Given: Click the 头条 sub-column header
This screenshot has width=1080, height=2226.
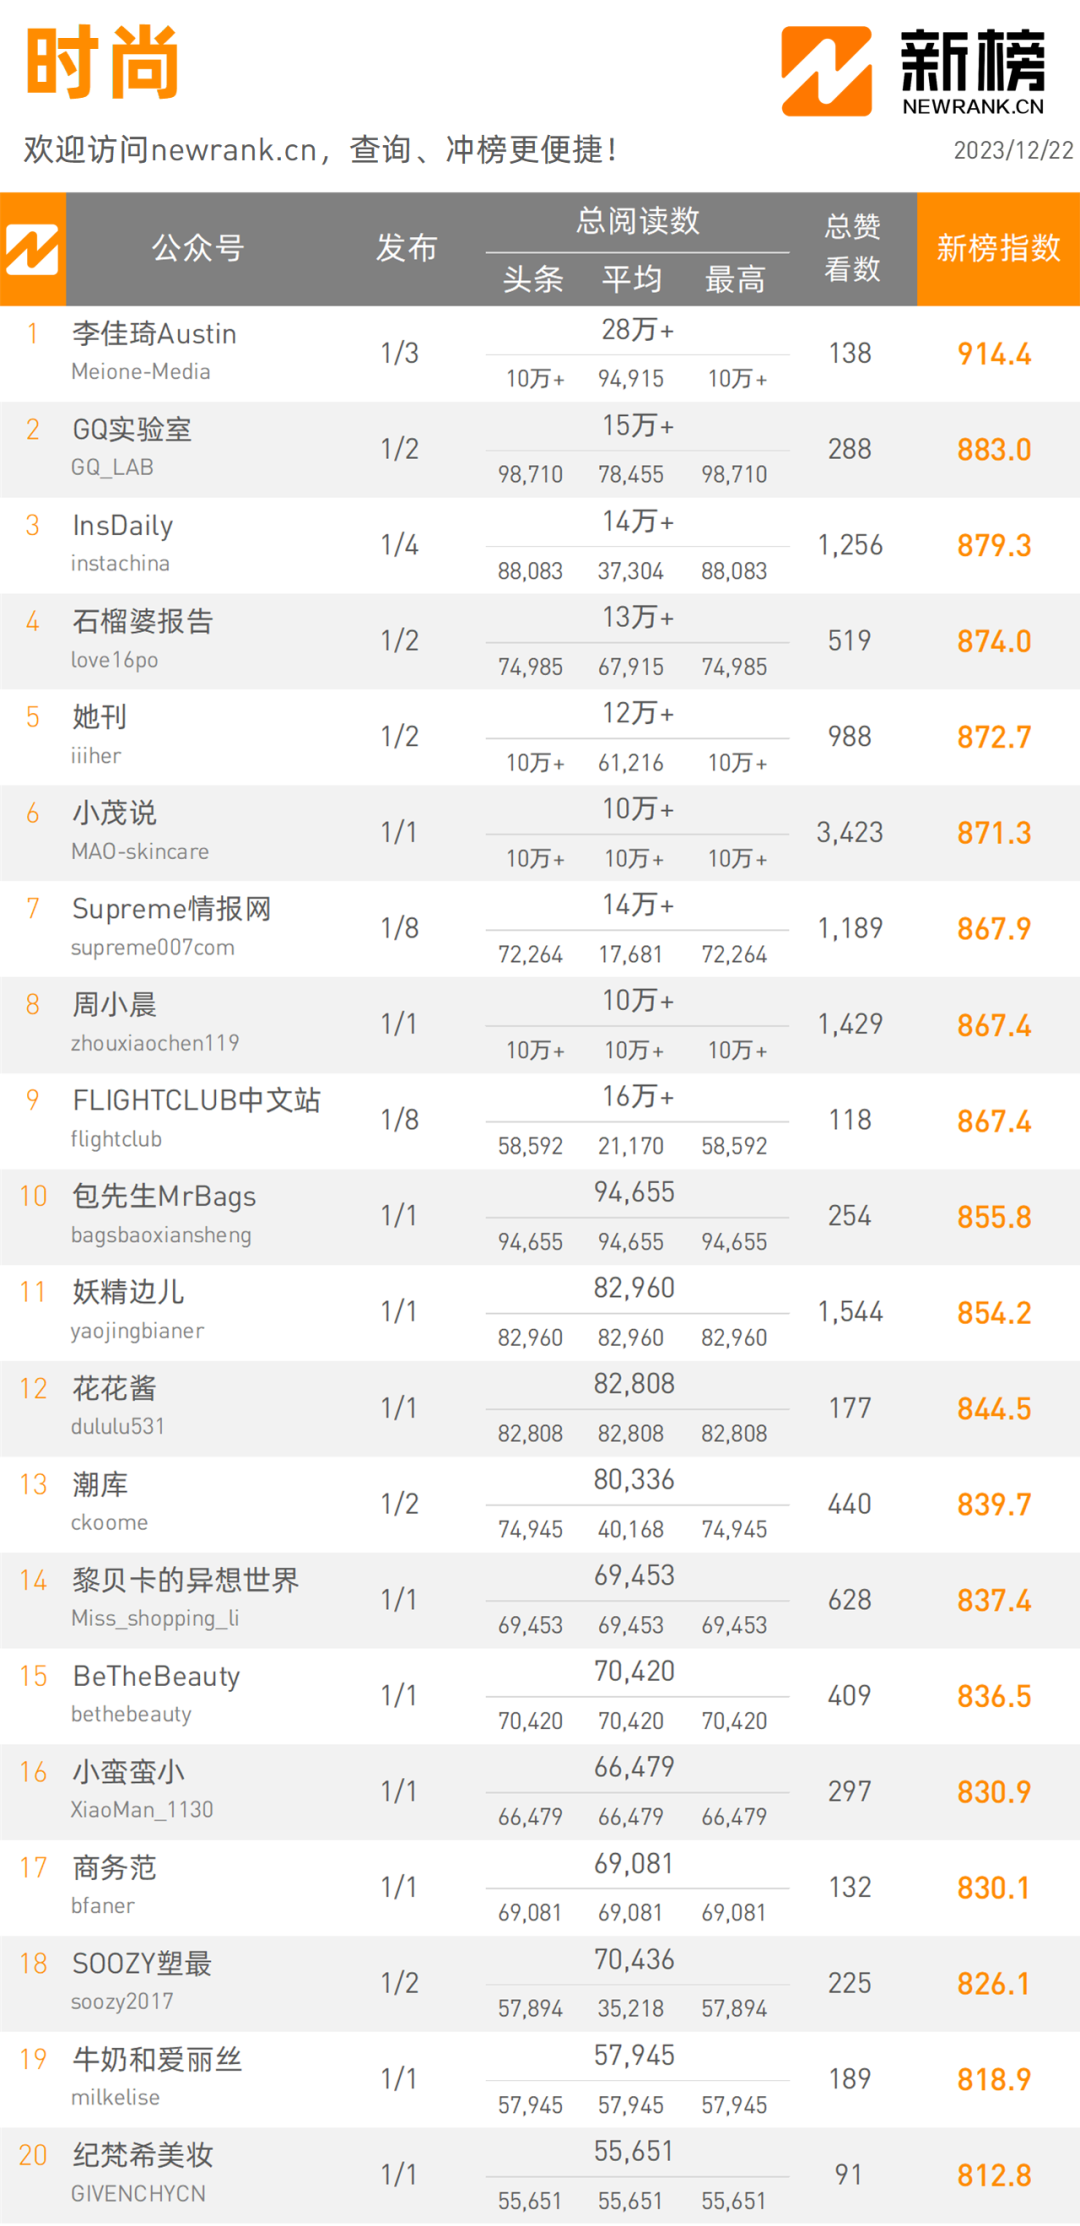Looking at the screenshot, I should click(x=533, y=279).
